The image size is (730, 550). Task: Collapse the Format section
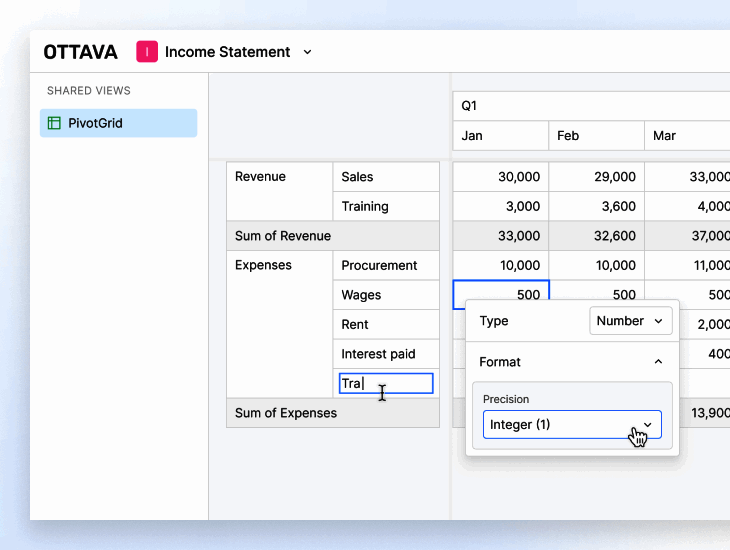(x=658, y=362)
